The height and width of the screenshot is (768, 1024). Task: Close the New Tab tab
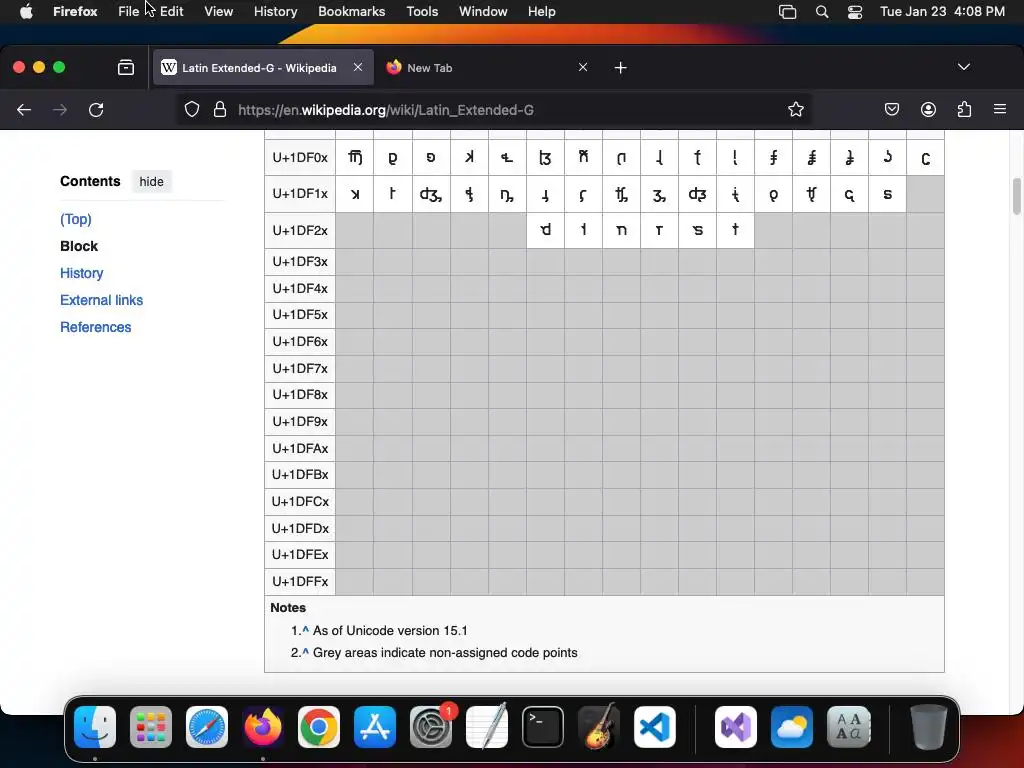[x=583, y=67]
